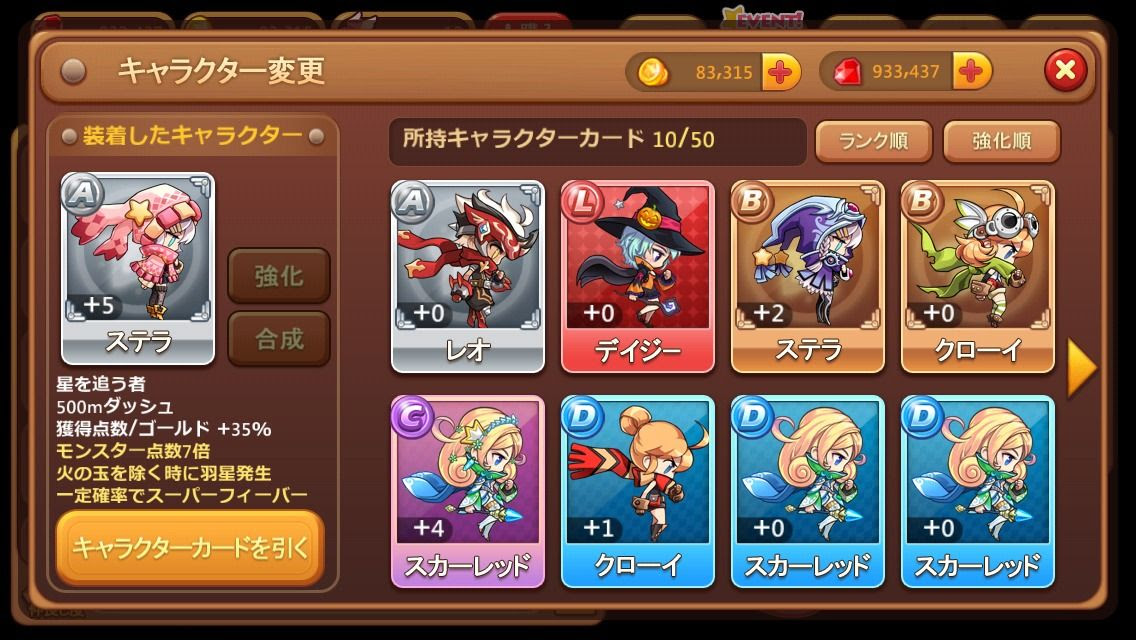Select the B-rank クローイ card
The height and width of the screenshot is (640, 1136).
click(x=977, y=277)
